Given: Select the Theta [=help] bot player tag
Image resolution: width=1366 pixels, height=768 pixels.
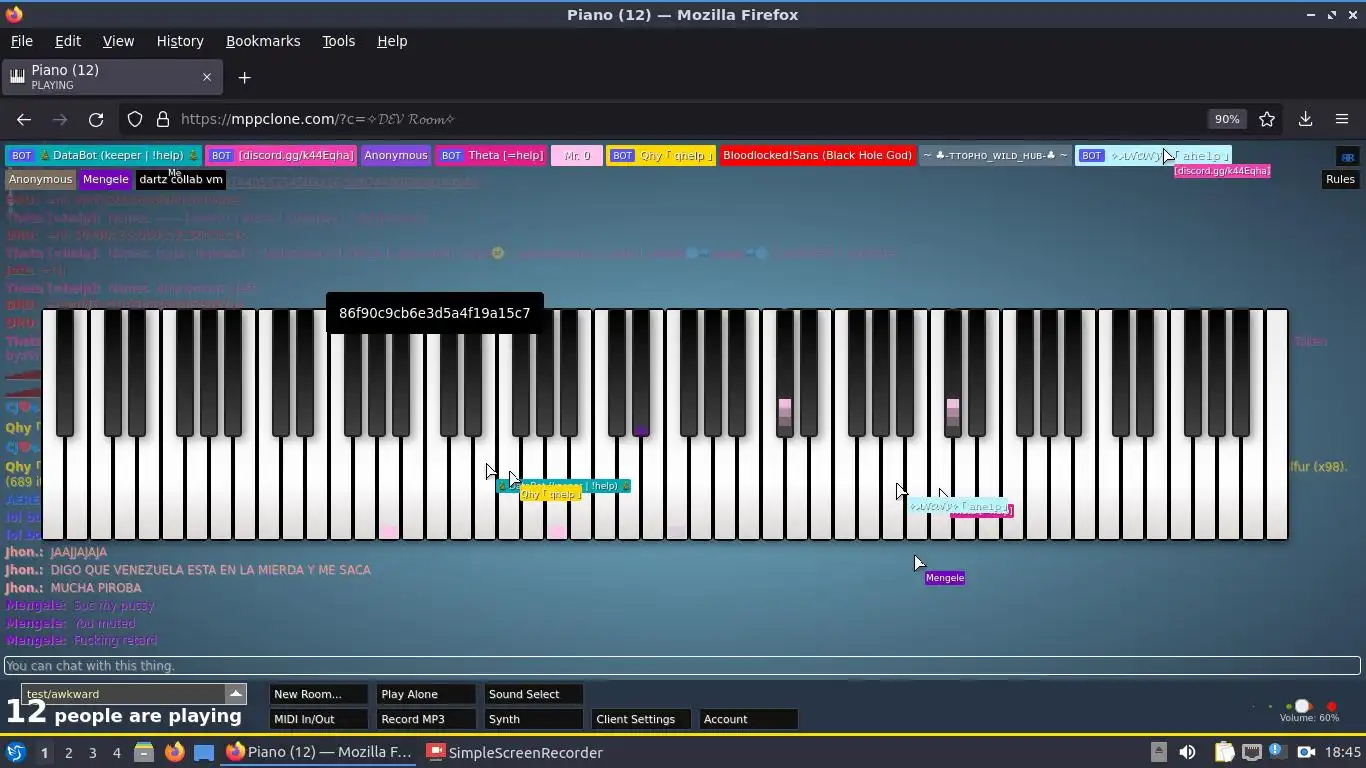Looking at the screenshot, I should (491, 155).
